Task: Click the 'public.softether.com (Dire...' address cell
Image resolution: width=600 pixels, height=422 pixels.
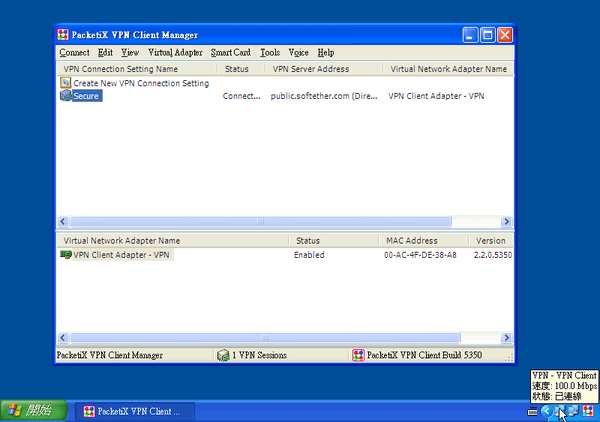Action: tap(324, 96)
